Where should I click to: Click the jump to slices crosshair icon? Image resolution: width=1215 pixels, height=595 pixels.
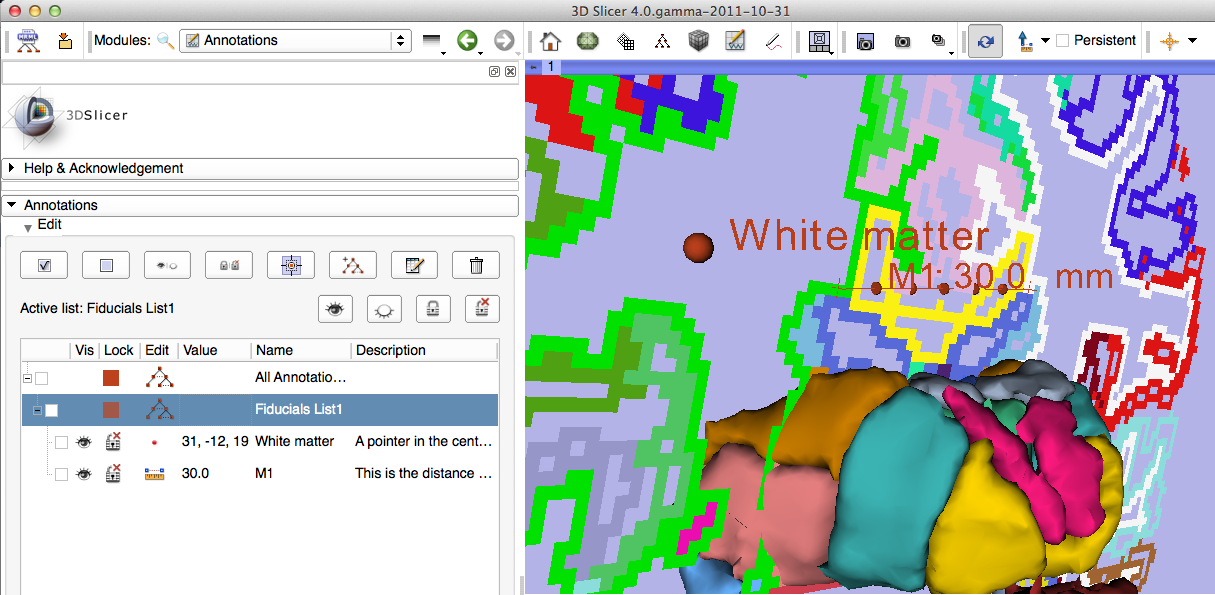coord(291,265)
